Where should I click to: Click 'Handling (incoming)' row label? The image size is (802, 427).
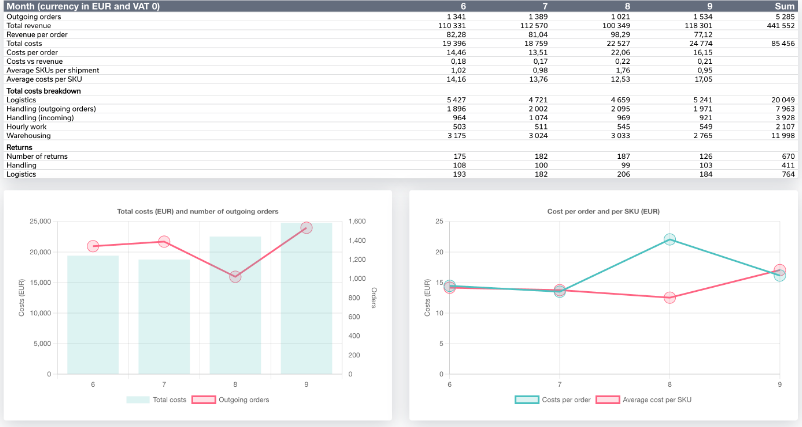click(x=40, y=118)
